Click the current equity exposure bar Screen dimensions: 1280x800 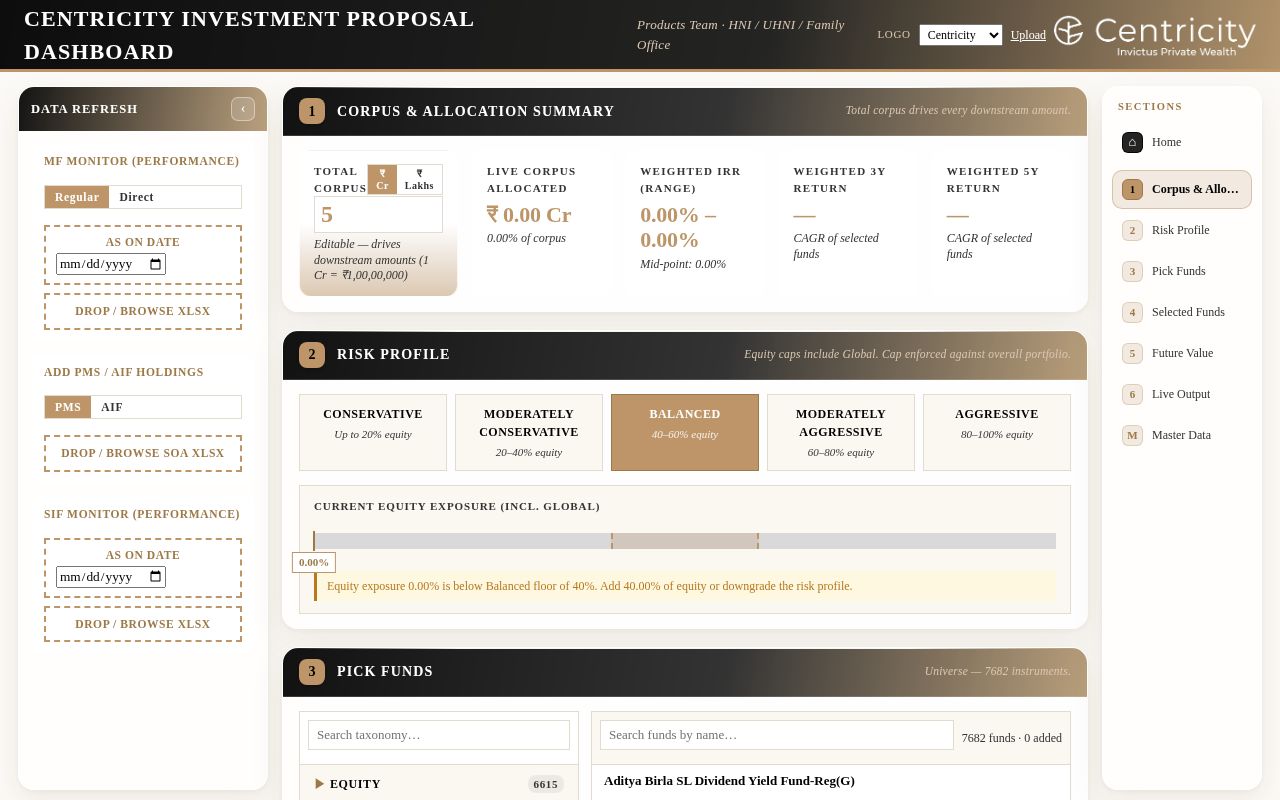(x=685, y=541)
